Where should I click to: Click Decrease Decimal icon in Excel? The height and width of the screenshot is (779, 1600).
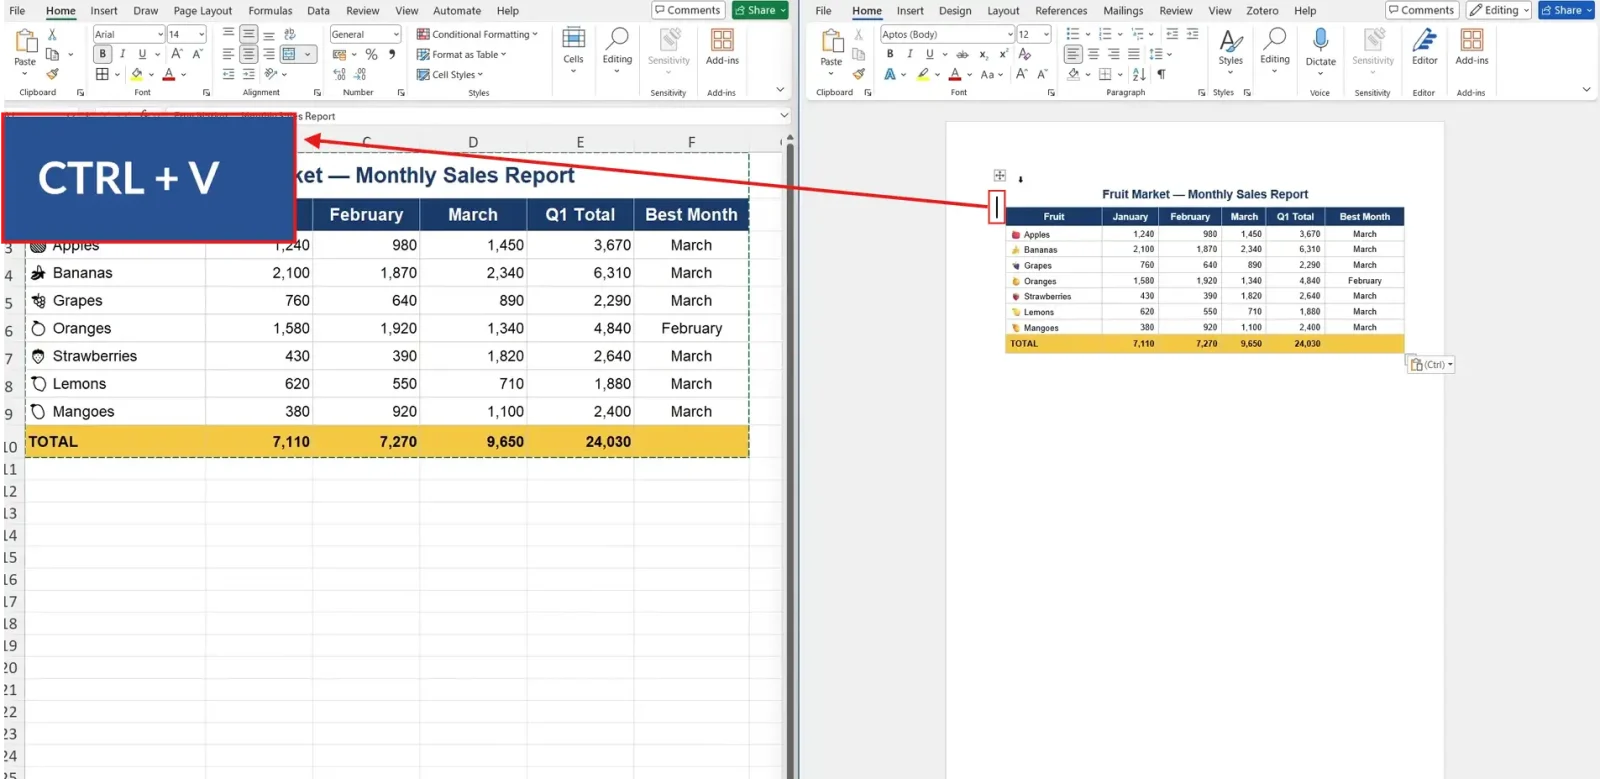pyautogui.click(x=360, y=74)
